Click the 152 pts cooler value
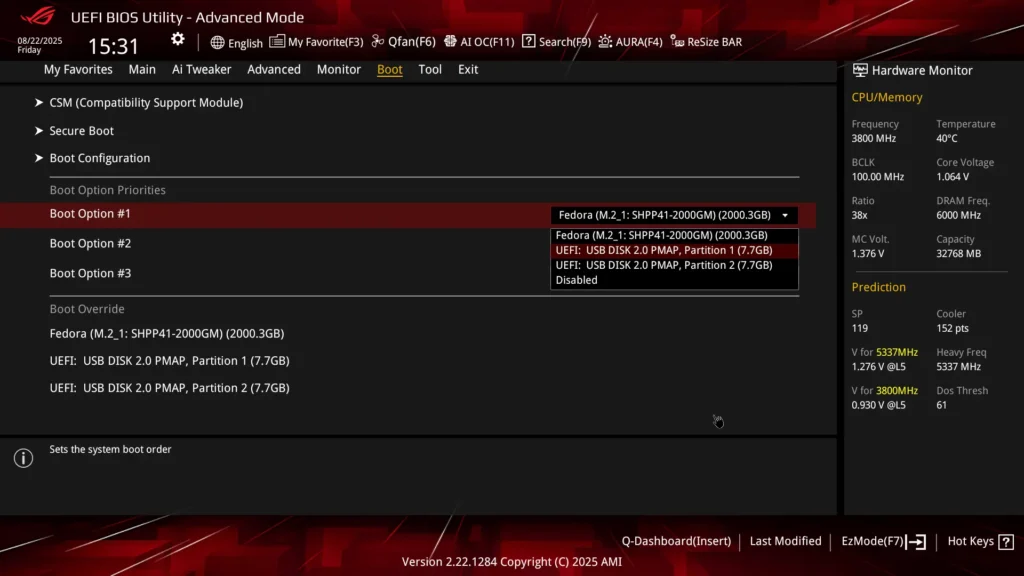This screenshot has height=576, width=1024. (x=953, y=328)
